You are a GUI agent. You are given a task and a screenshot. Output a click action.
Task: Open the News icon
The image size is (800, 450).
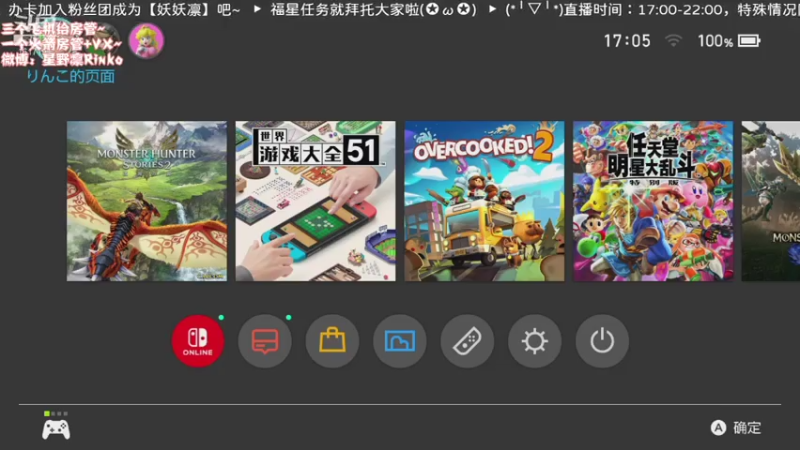[x=265, y=341]
